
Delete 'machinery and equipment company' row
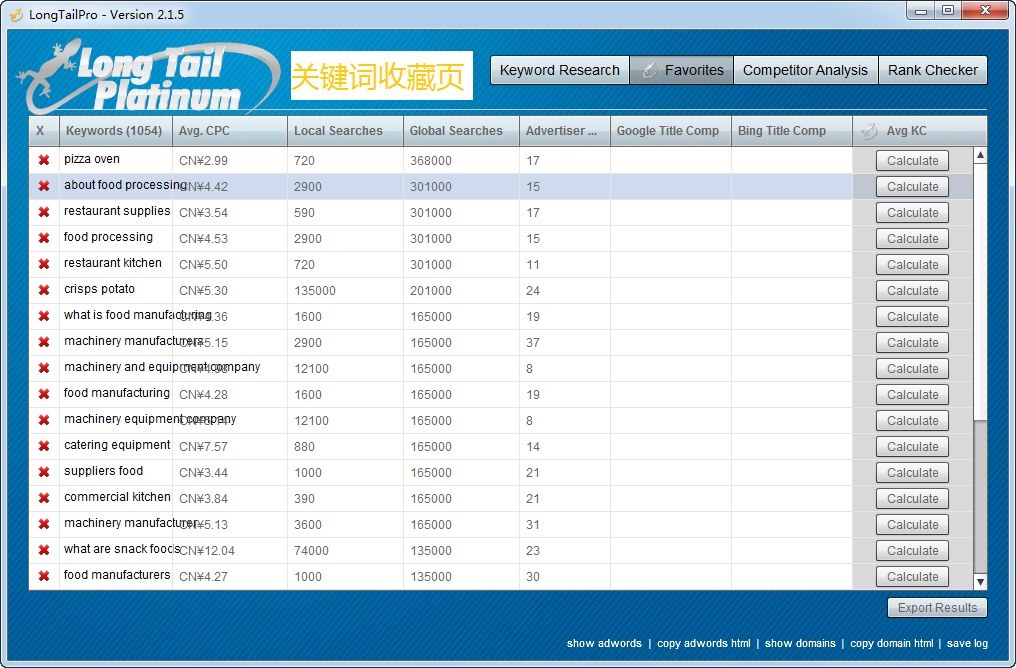[44, 367]
